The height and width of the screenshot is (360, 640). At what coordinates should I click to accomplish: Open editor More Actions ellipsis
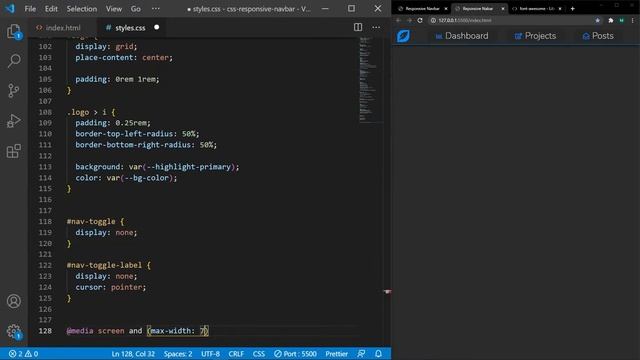point(376,27)
